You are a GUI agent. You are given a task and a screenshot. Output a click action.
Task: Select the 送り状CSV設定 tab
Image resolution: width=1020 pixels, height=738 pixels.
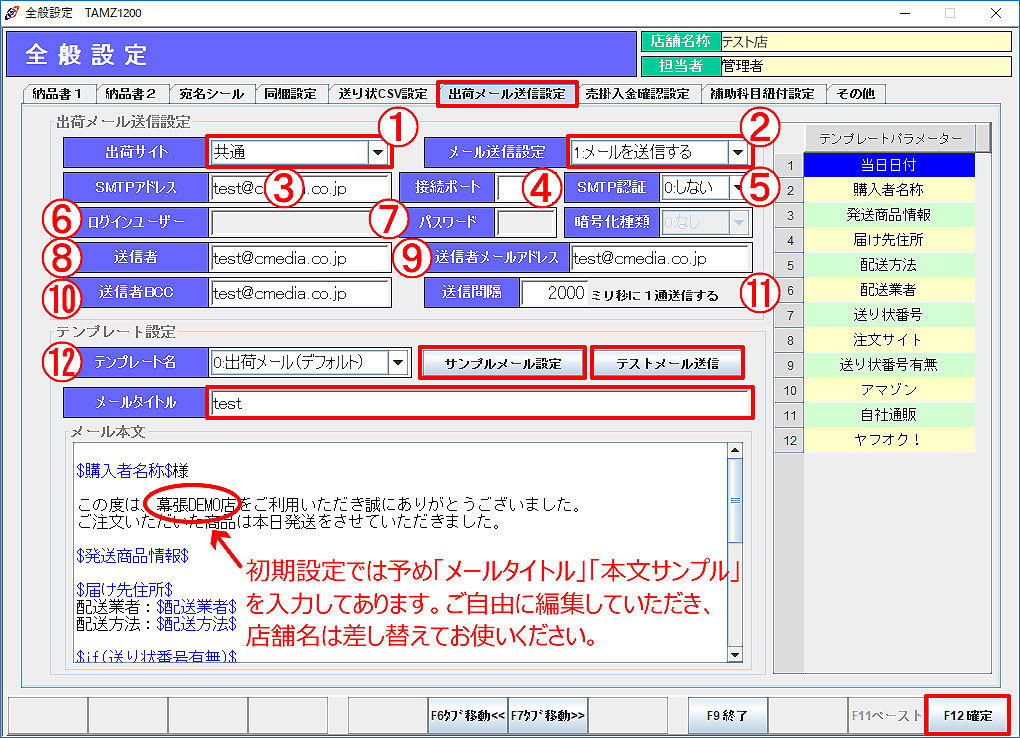pos(382,94)
